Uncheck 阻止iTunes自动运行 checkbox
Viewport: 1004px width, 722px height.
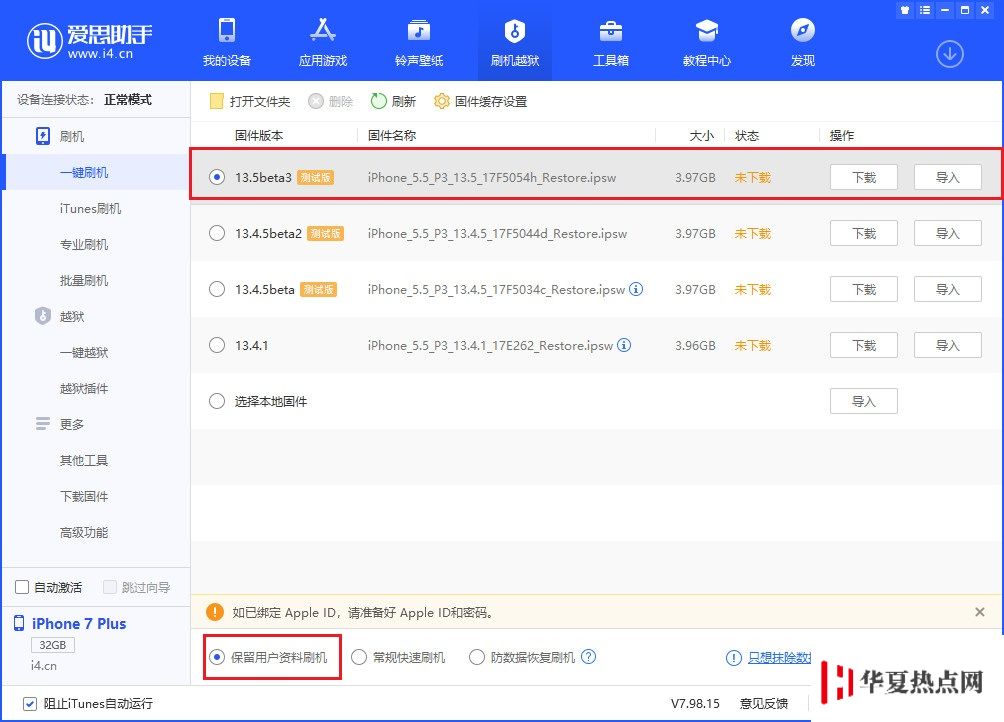click(29, 703)
